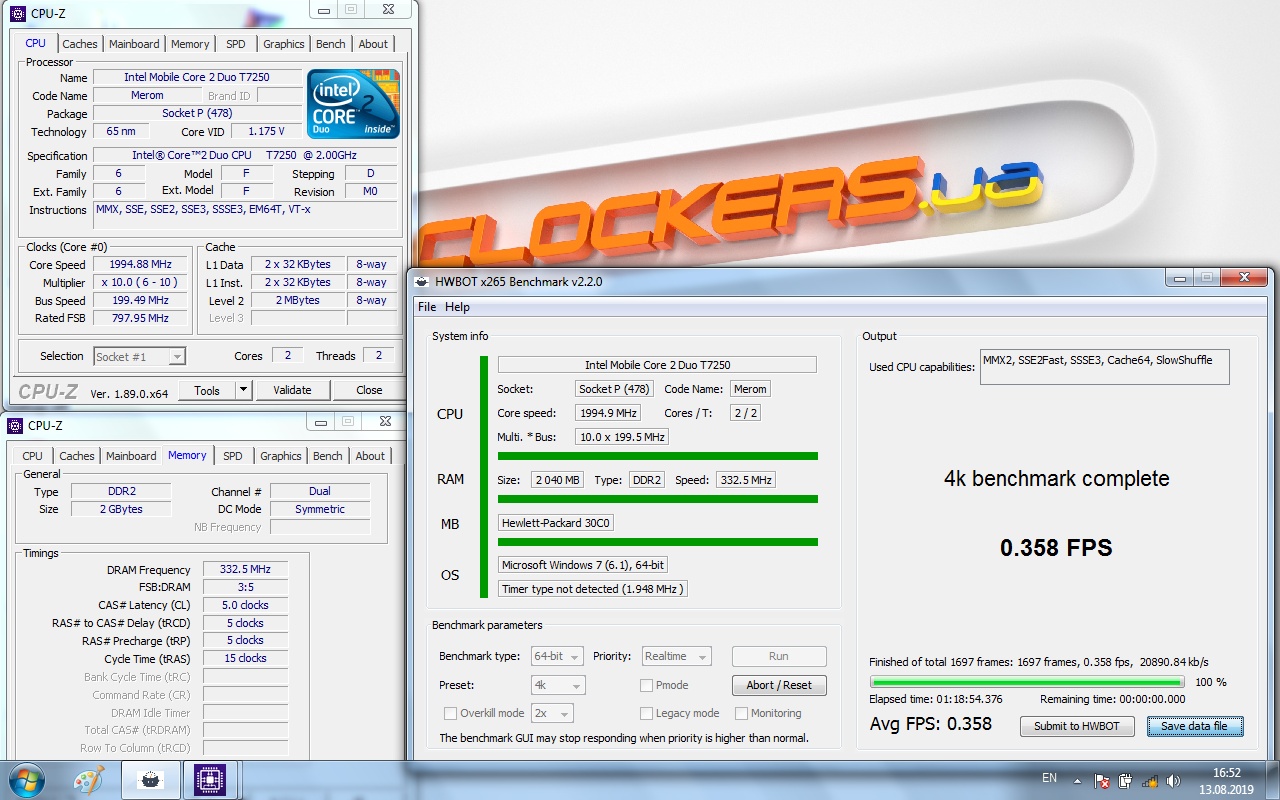Viewport: 1280px width, 800px height.
Task: Open the Windows Start menu orb
Action: pyautogui.click(x=25, y=779)
